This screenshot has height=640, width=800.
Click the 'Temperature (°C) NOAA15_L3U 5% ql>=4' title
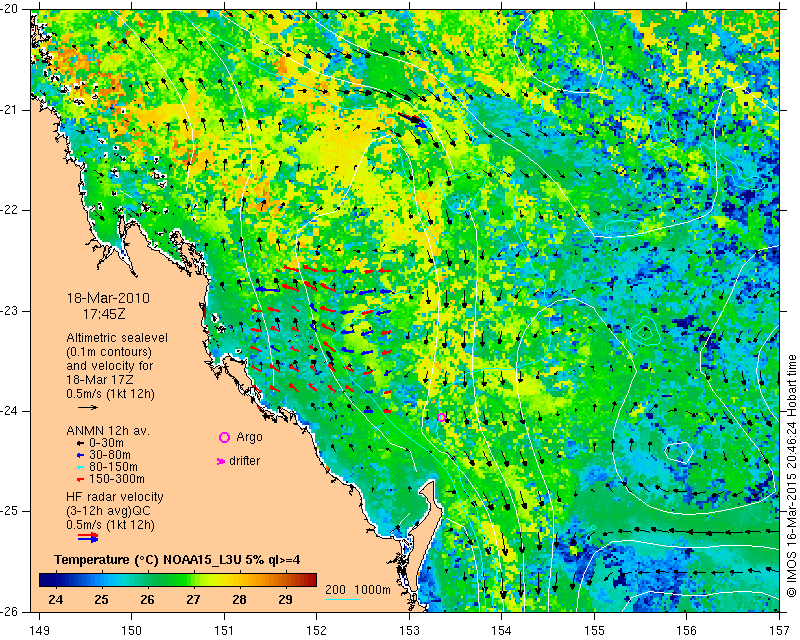click(177, 560)
